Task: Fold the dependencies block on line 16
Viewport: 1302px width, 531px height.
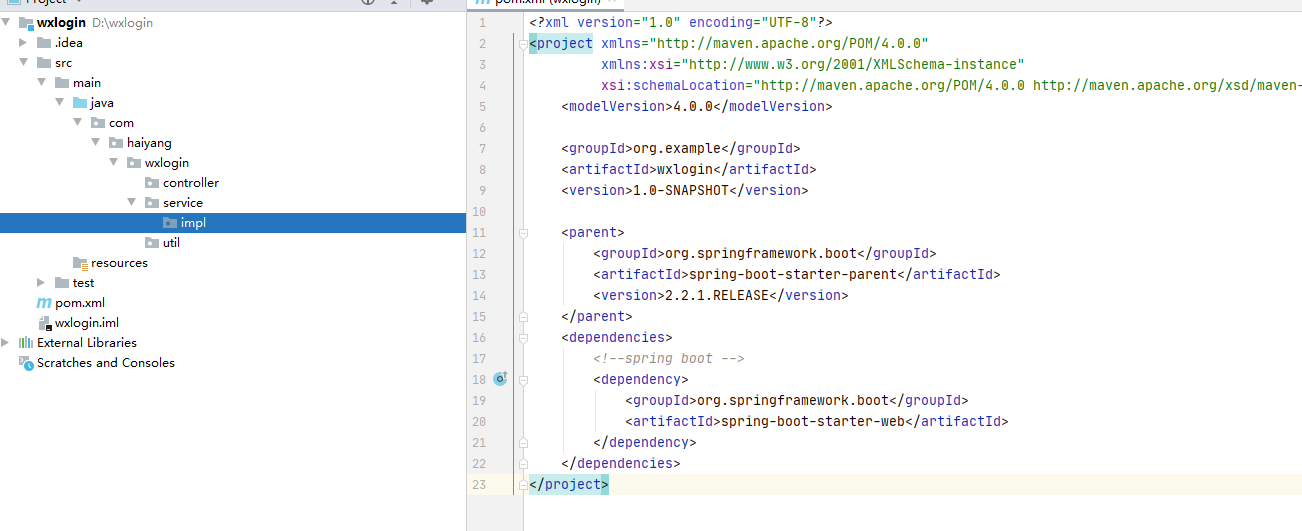Action: point(523,337)
